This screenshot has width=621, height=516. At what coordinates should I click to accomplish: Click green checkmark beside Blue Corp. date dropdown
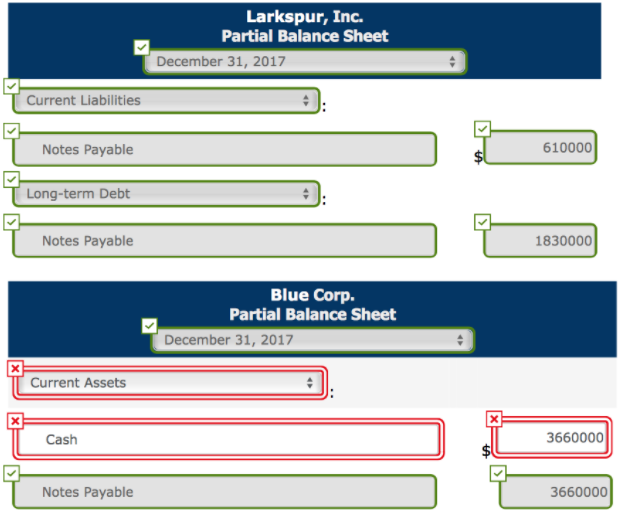(149, 326)
